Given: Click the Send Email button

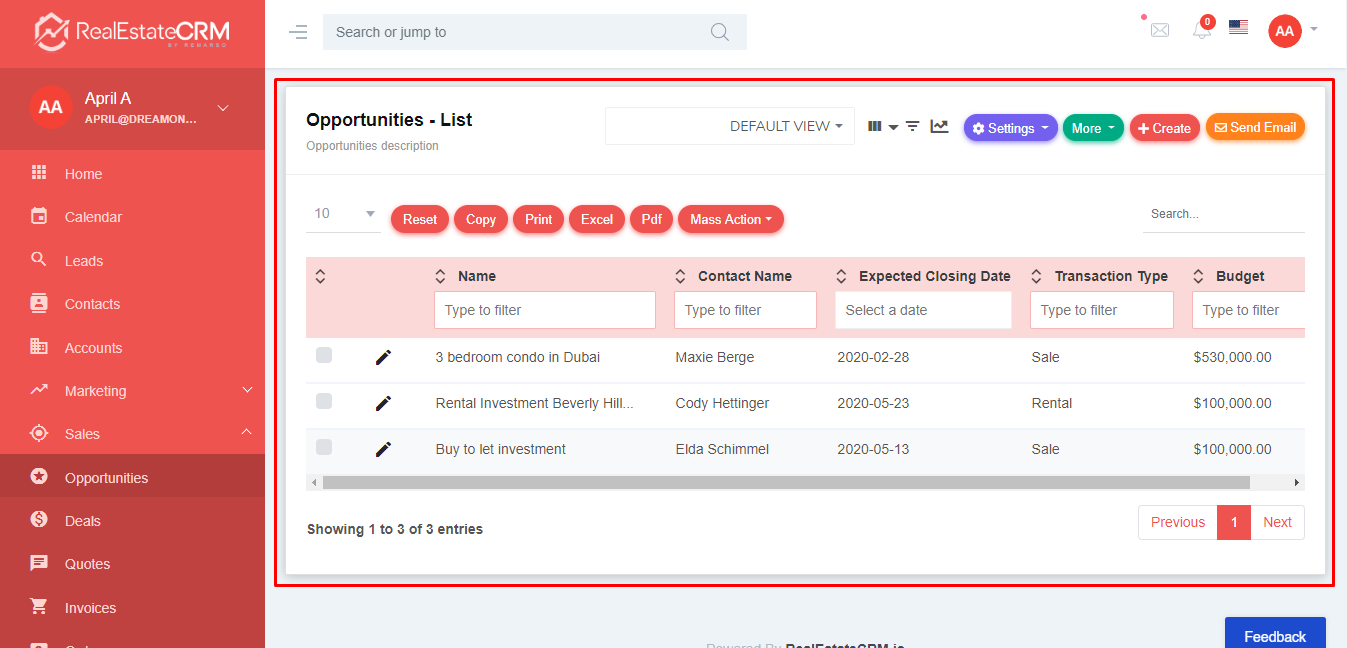Looking at the screenshot, I should point(1255,128).
